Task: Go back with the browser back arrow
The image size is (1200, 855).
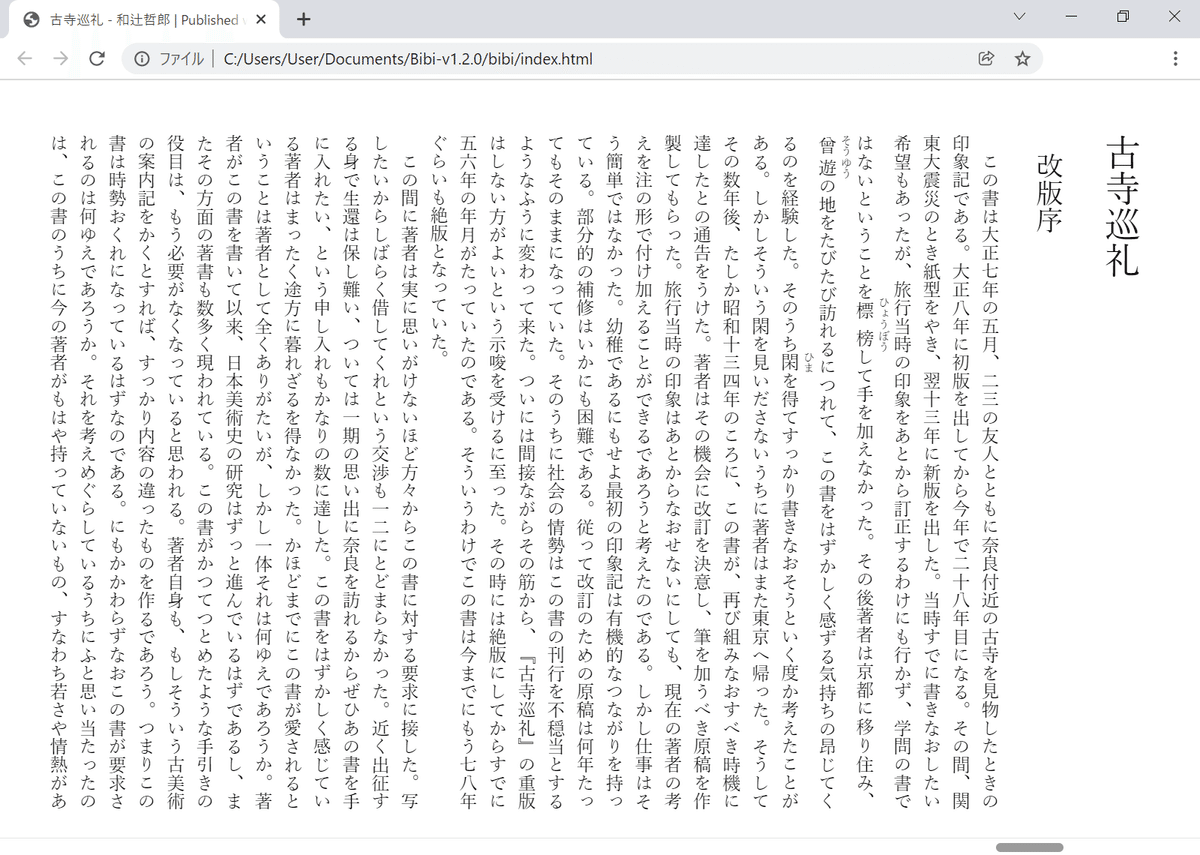Action: click(25, 59)
